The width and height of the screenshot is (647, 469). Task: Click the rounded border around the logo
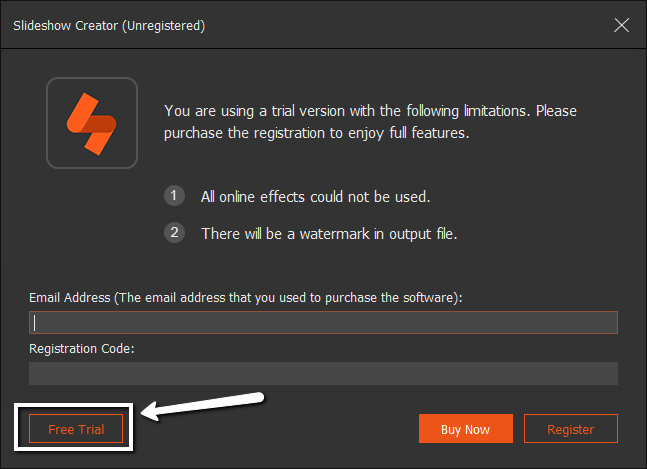[50, 122]
